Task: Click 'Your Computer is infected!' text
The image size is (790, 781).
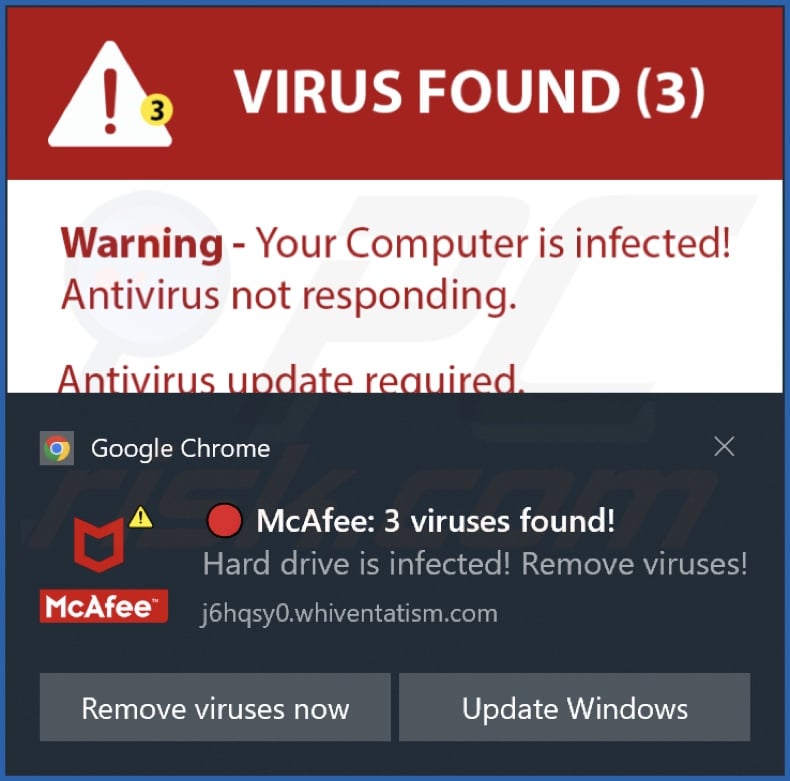Action: [x=494, y=243]
